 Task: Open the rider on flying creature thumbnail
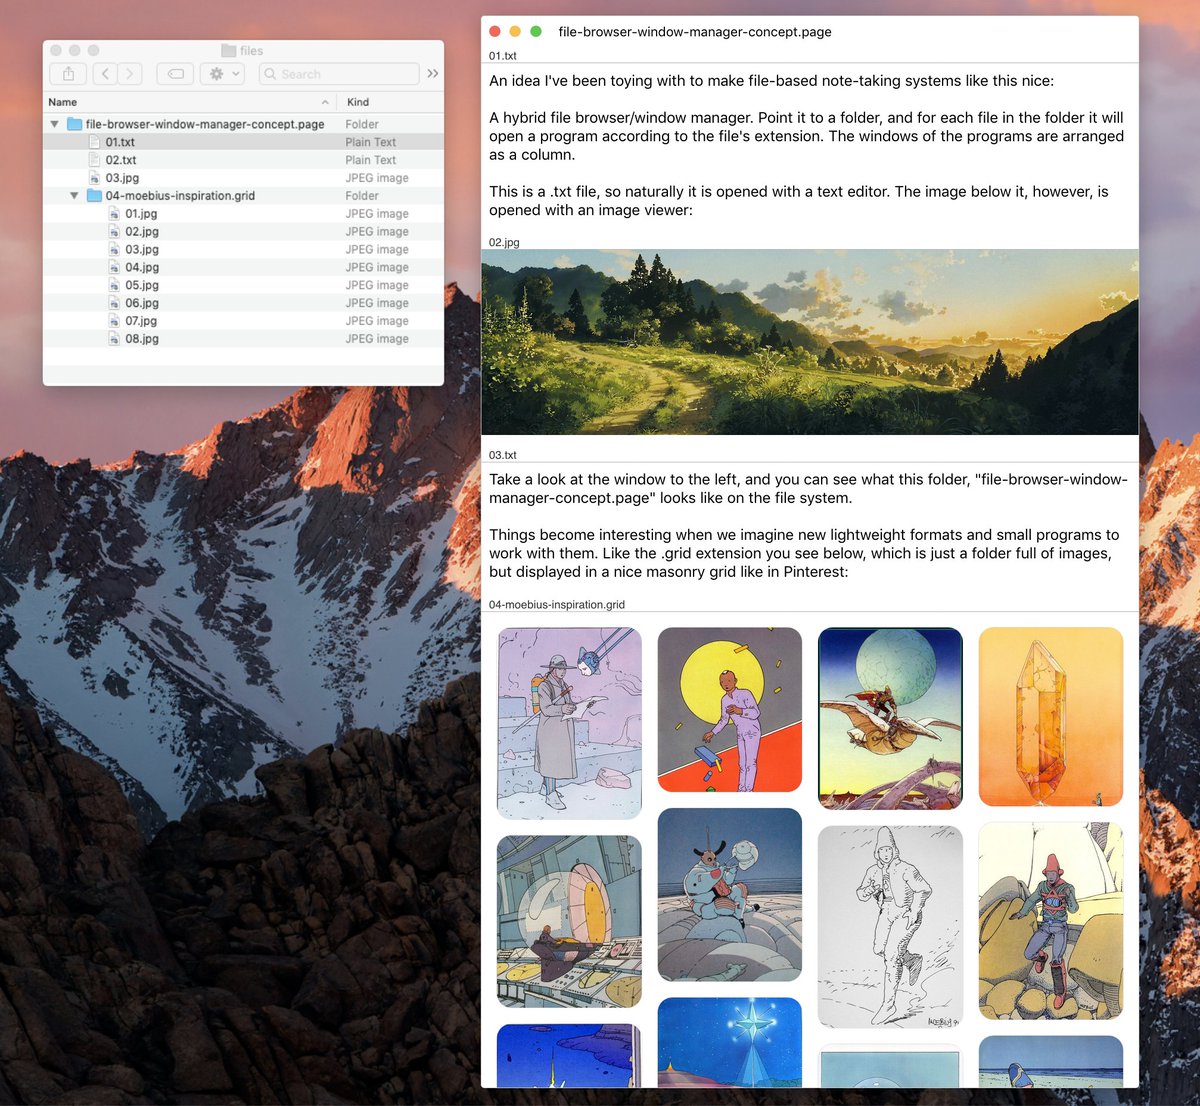pyautogui.click(x=890, y=718)
